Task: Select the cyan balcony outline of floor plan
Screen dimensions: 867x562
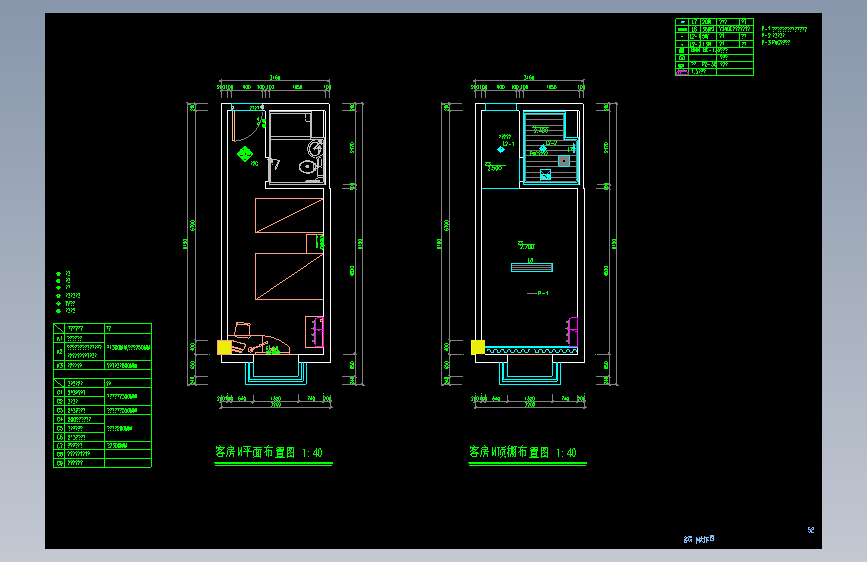Action: point(276,373)
